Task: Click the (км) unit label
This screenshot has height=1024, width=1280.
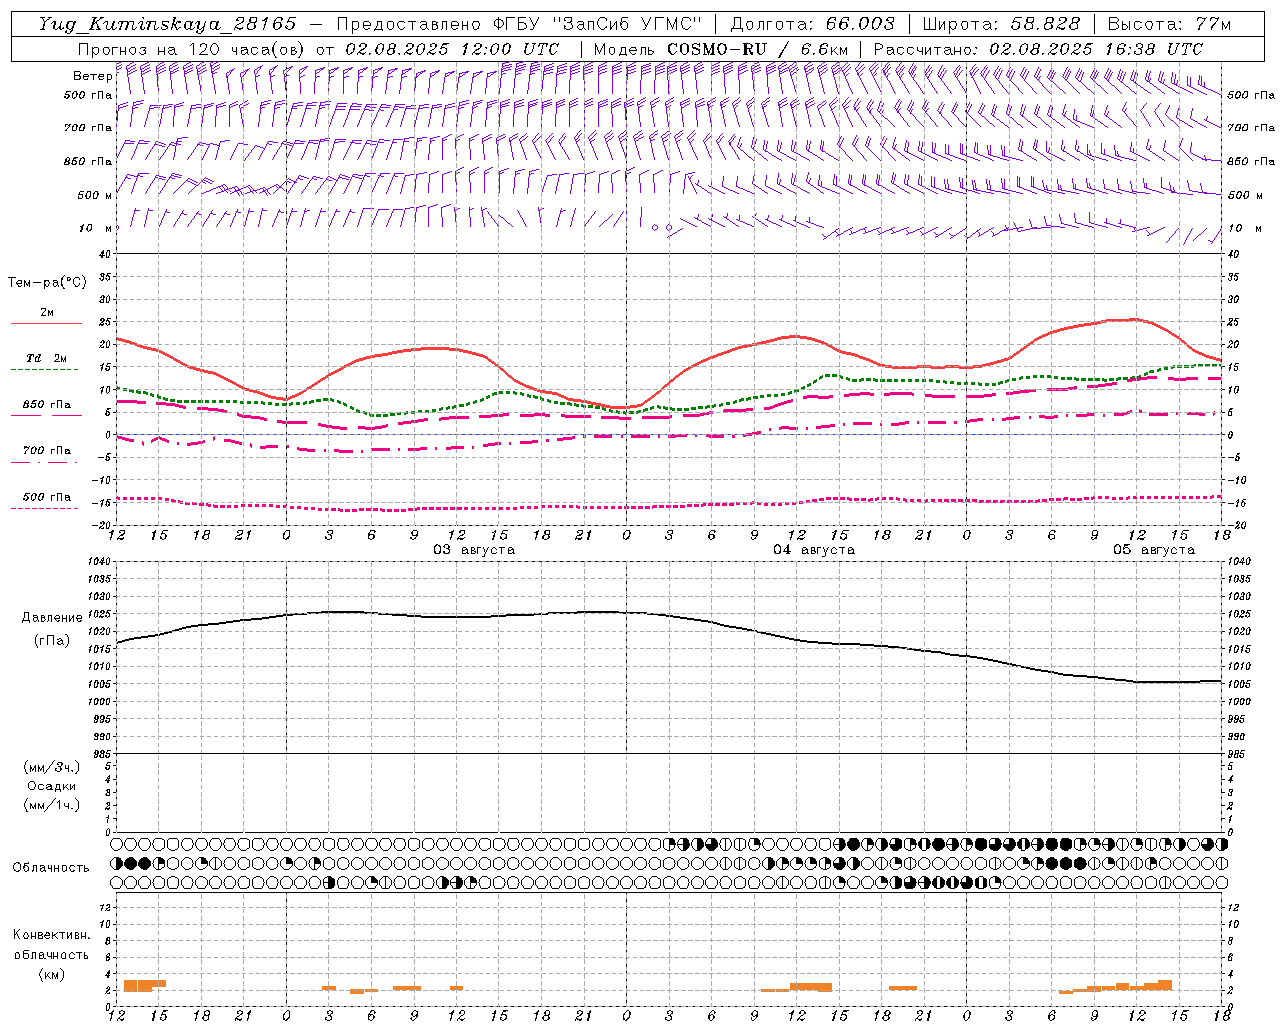Action: coord(51,974)
